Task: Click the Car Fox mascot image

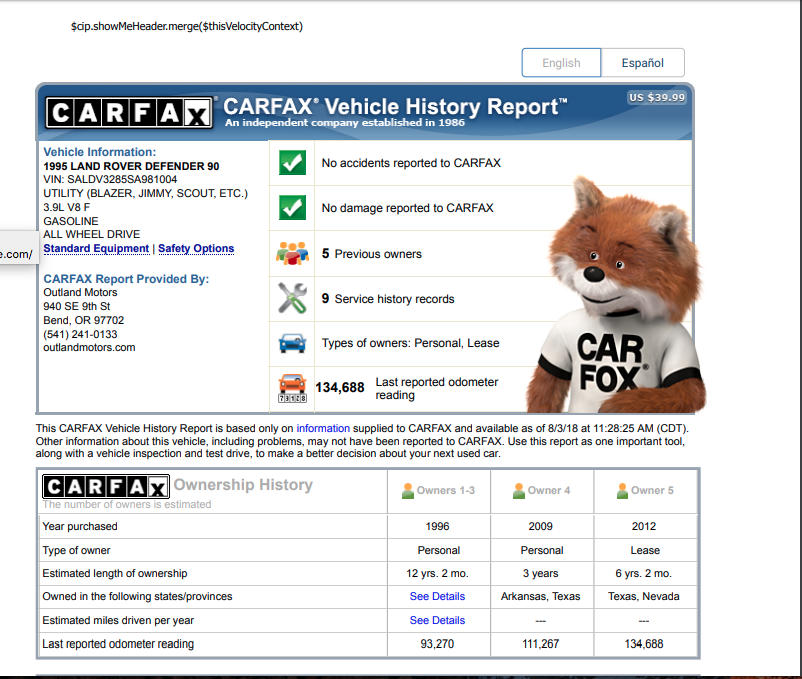Action: (616, 297)
